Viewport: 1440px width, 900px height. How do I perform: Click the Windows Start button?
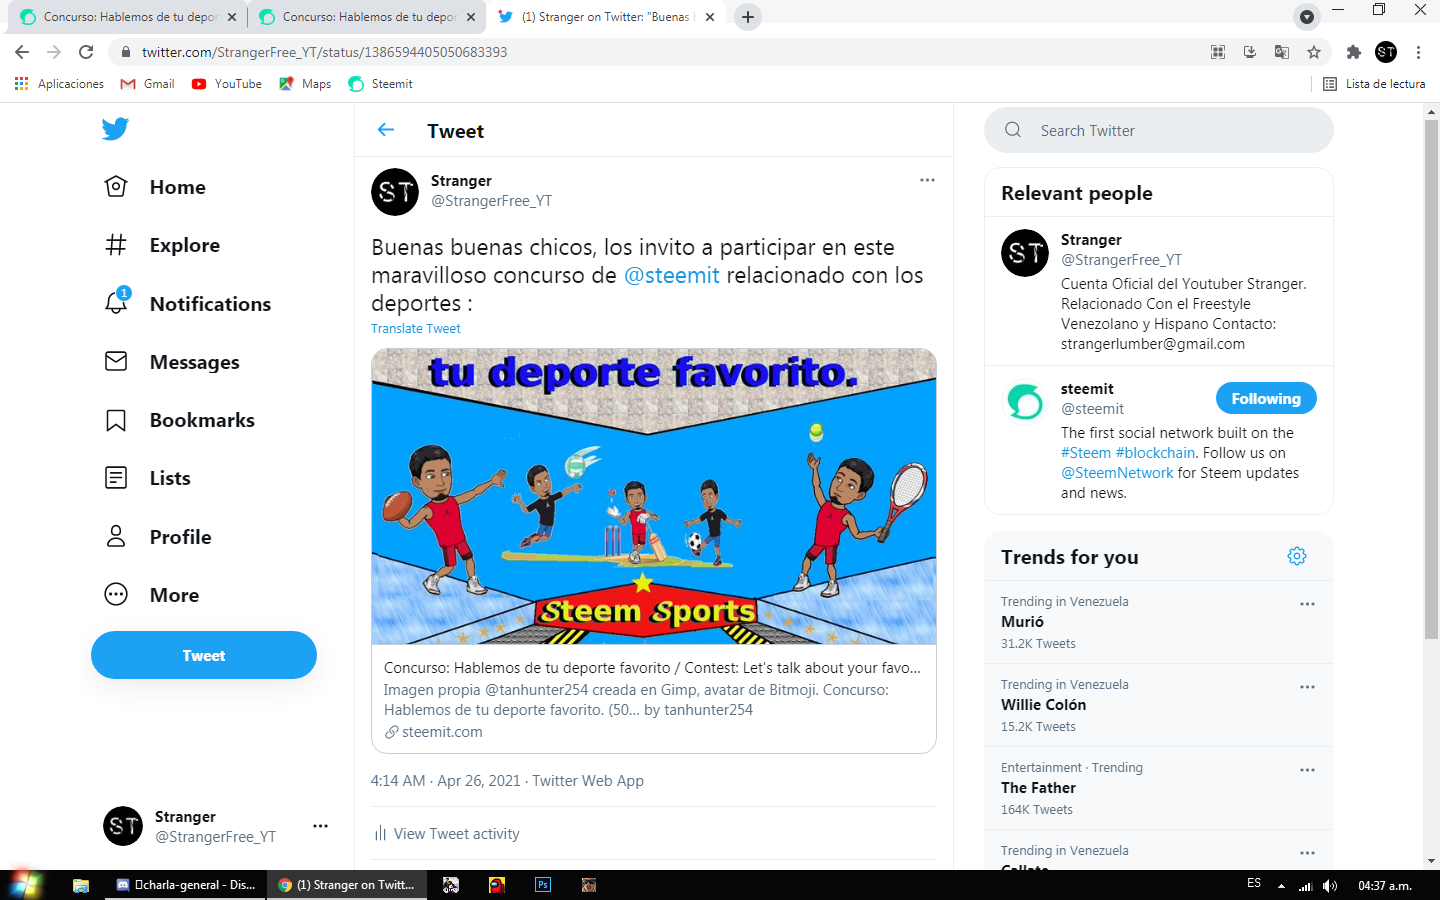tap(25, 885)
